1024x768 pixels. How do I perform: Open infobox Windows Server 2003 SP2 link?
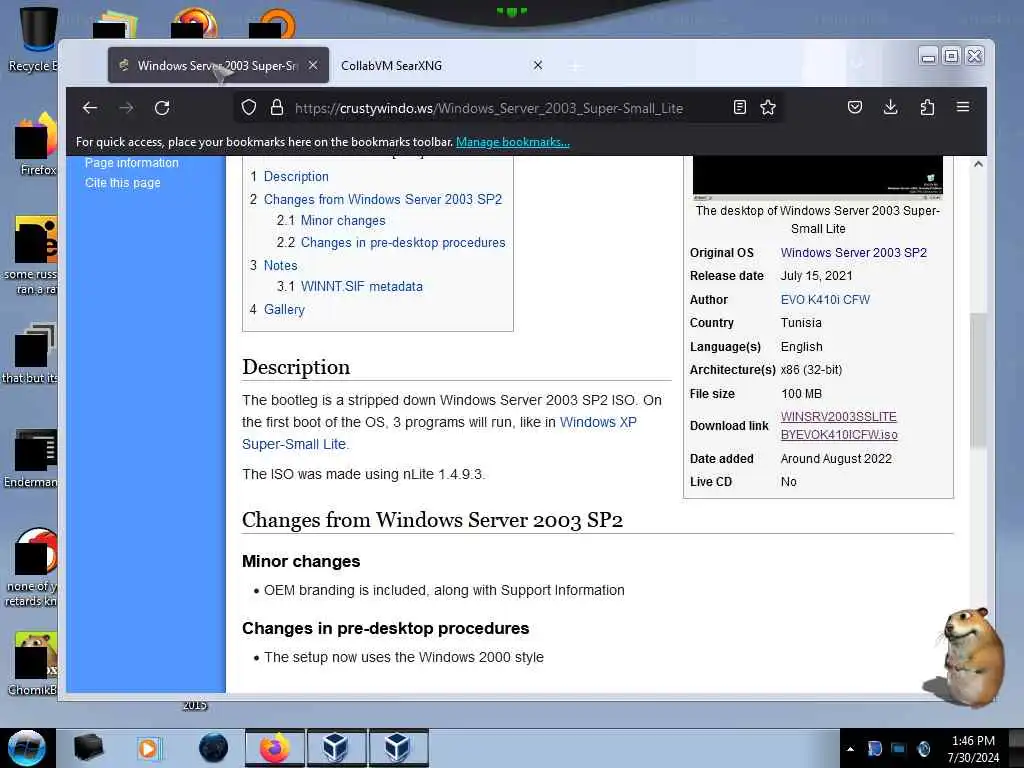(854, 253)
